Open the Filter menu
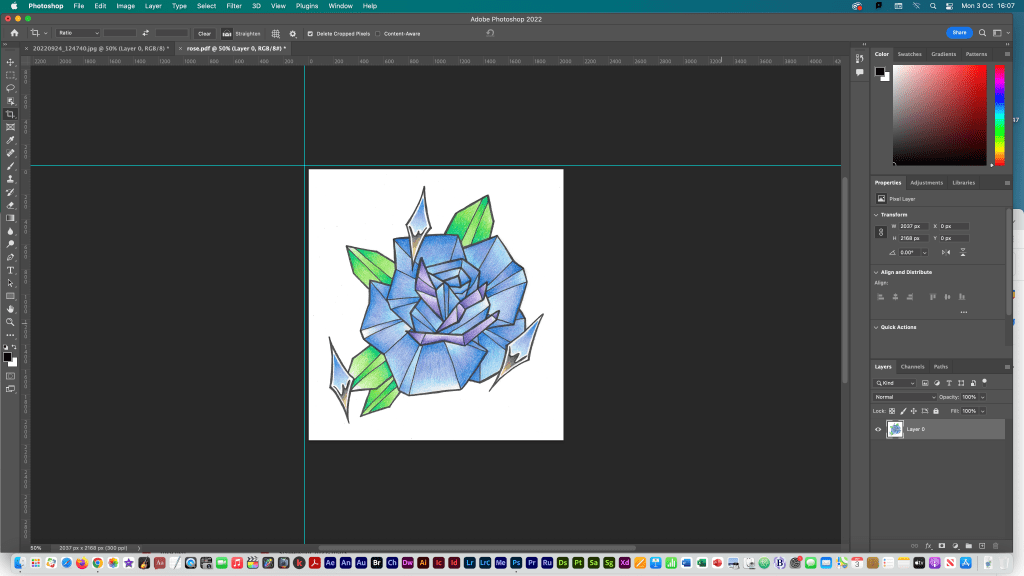The height and width of the screenshot is (576, 1024). click(x=233, y=6)
